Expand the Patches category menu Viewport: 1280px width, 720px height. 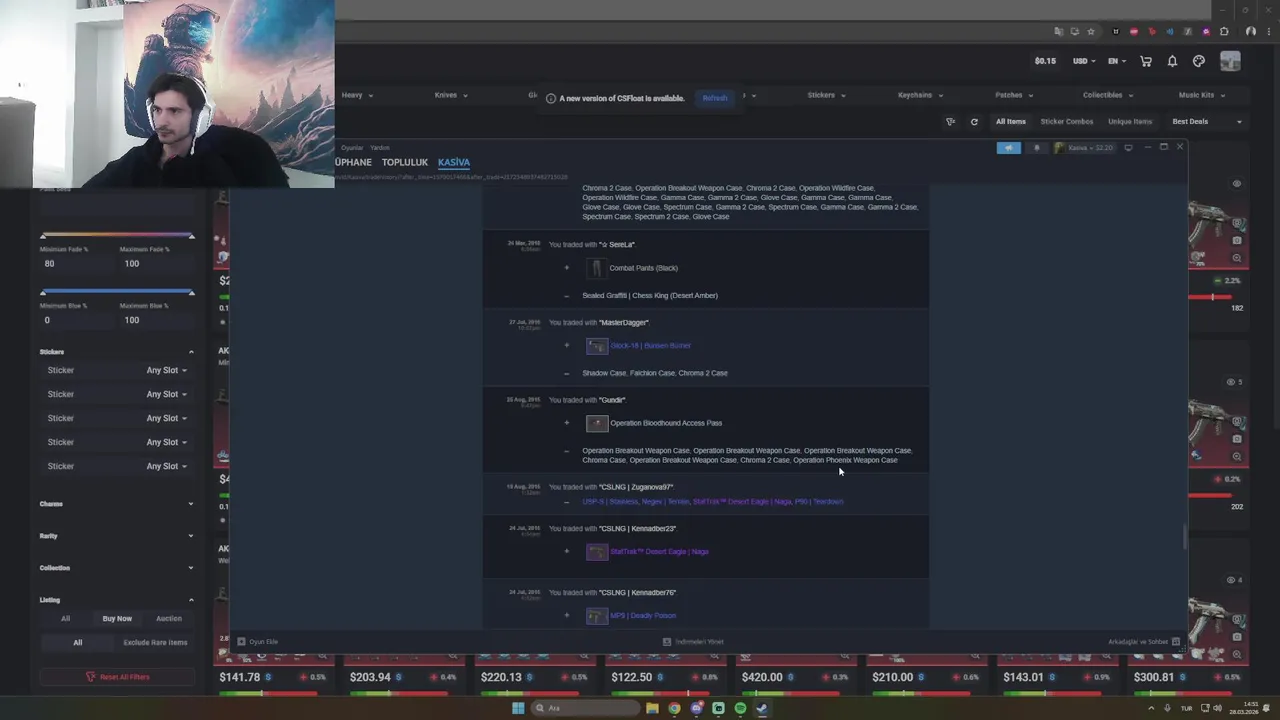(x=1014, y=95)
